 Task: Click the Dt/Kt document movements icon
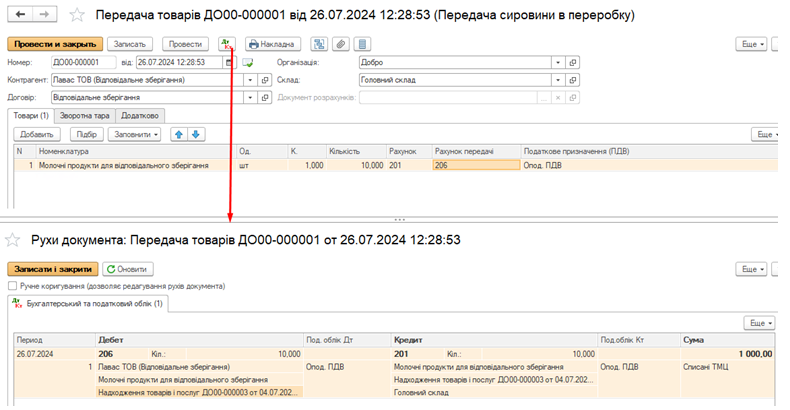coord(226,44)
